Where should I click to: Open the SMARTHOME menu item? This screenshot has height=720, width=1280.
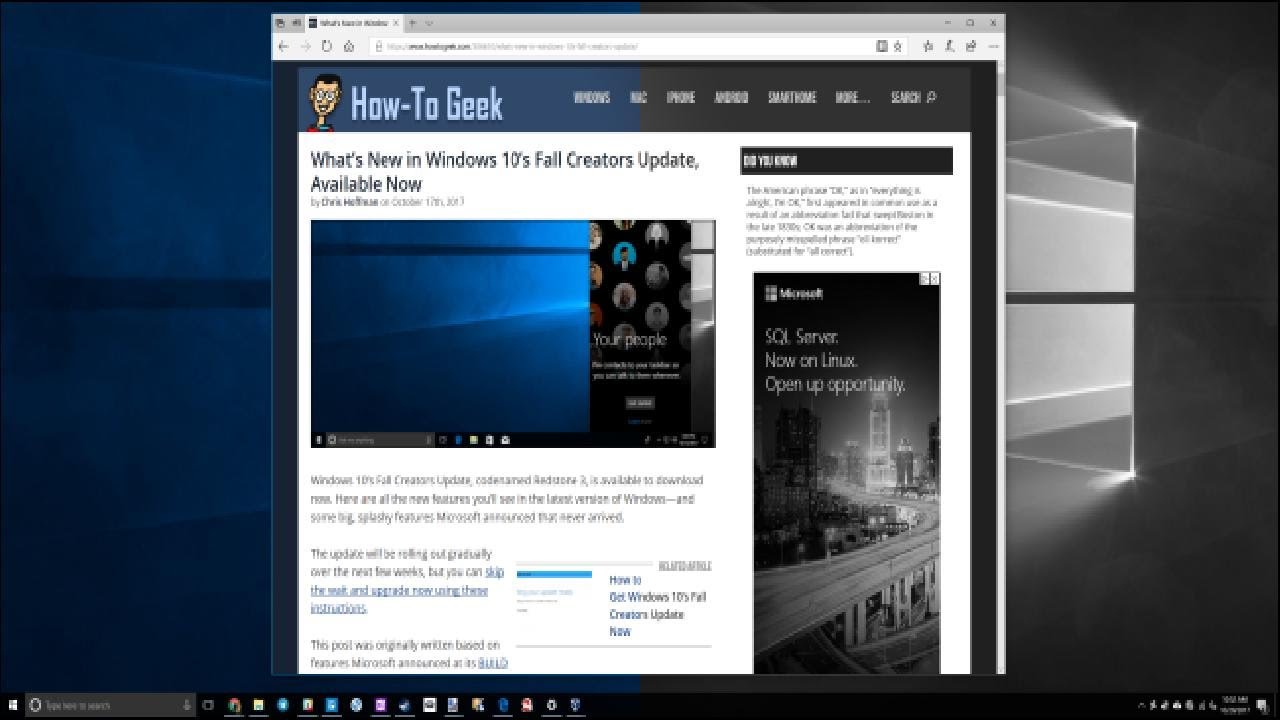(x=792, y=97)
